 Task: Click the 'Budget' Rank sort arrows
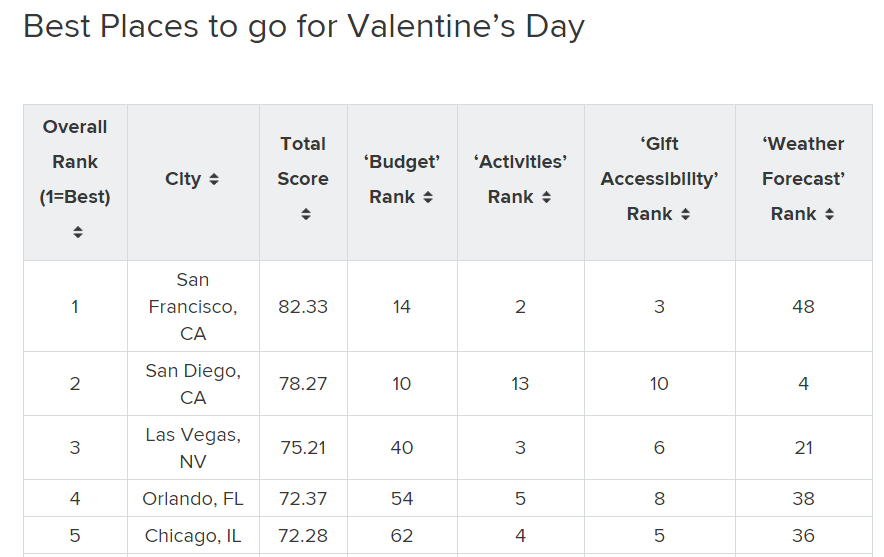(428, 198)
